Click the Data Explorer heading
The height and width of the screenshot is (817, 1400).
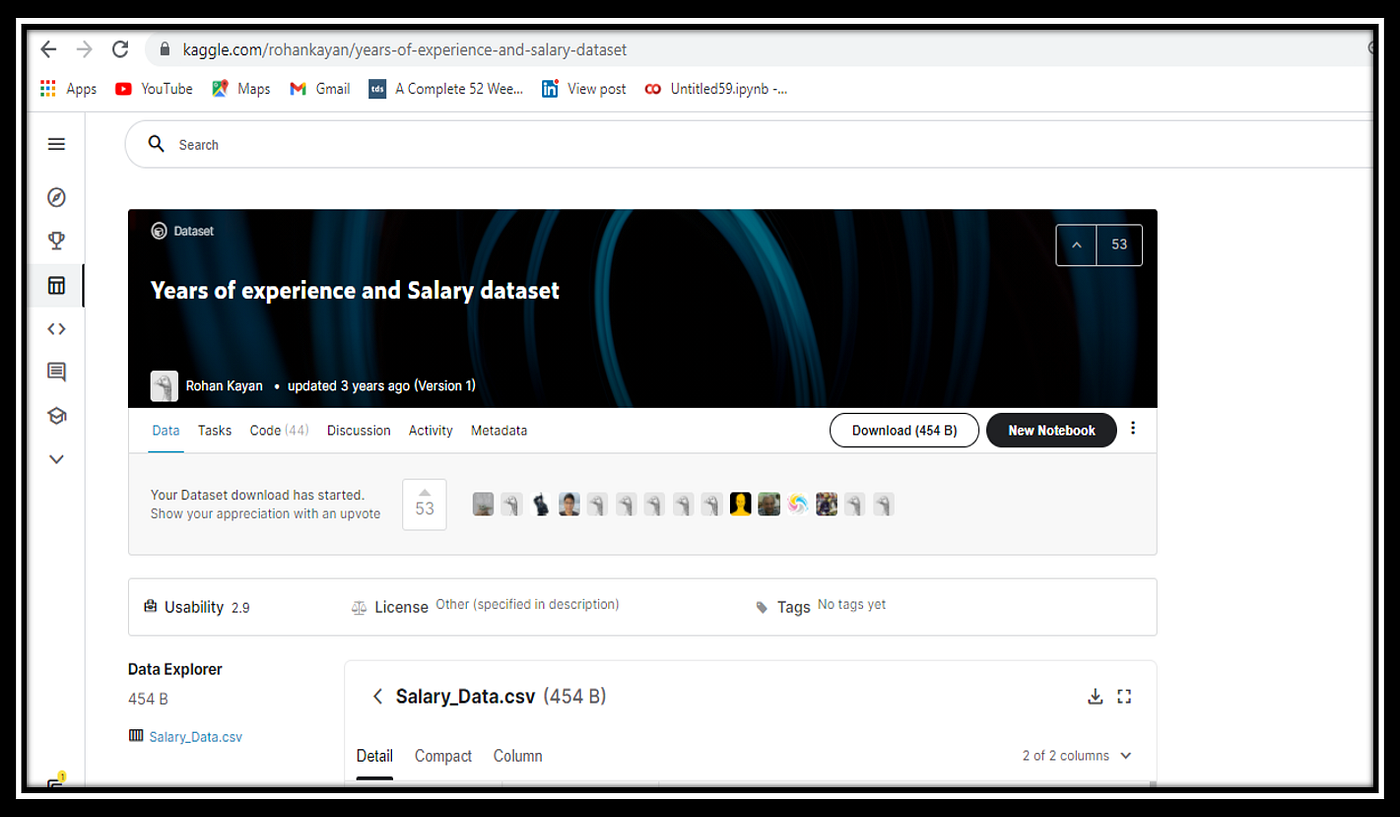pyautogui.click(x=175, y=669)
